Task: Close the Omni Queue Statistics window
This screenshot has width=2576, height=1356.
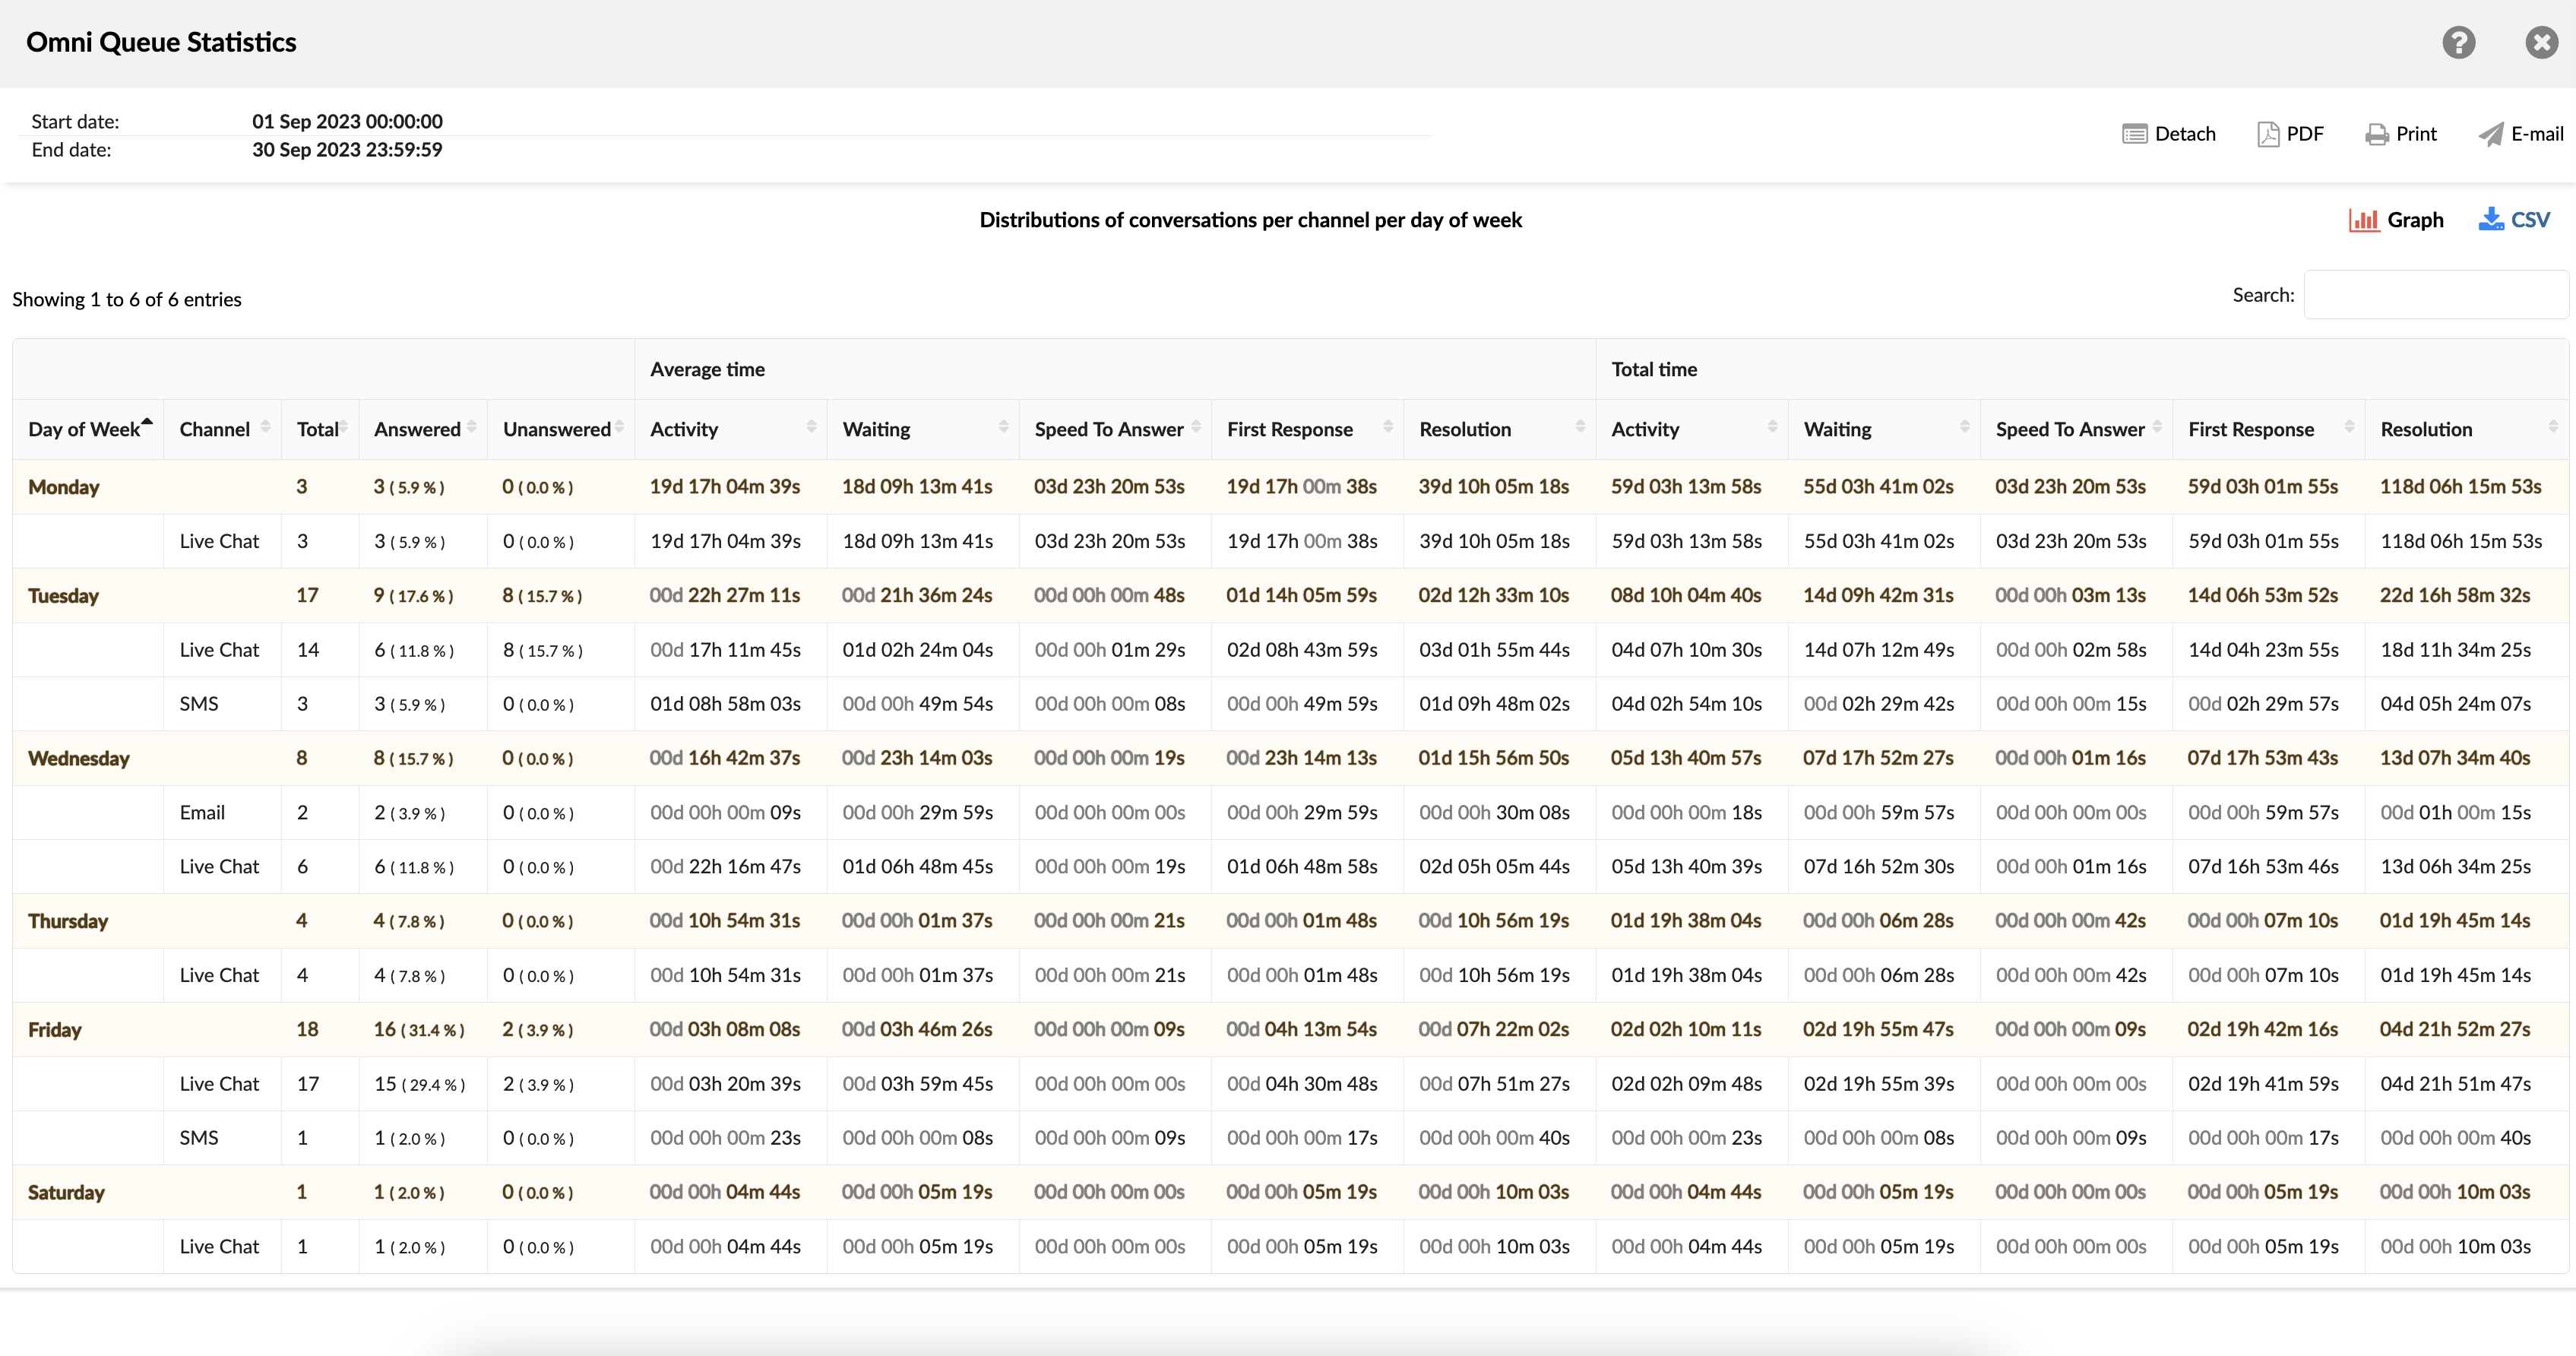Action: [2541, 42]
